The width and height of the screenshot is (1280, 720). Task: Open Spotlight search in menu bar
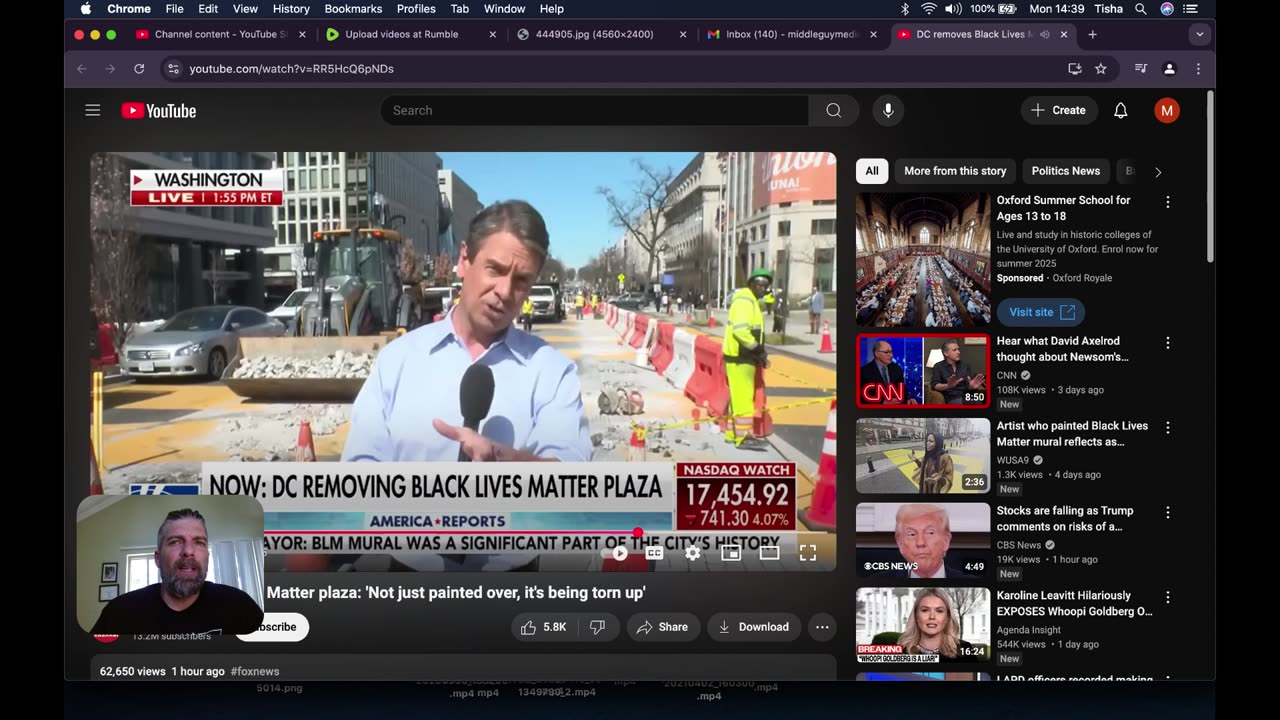pos(1141,9)
